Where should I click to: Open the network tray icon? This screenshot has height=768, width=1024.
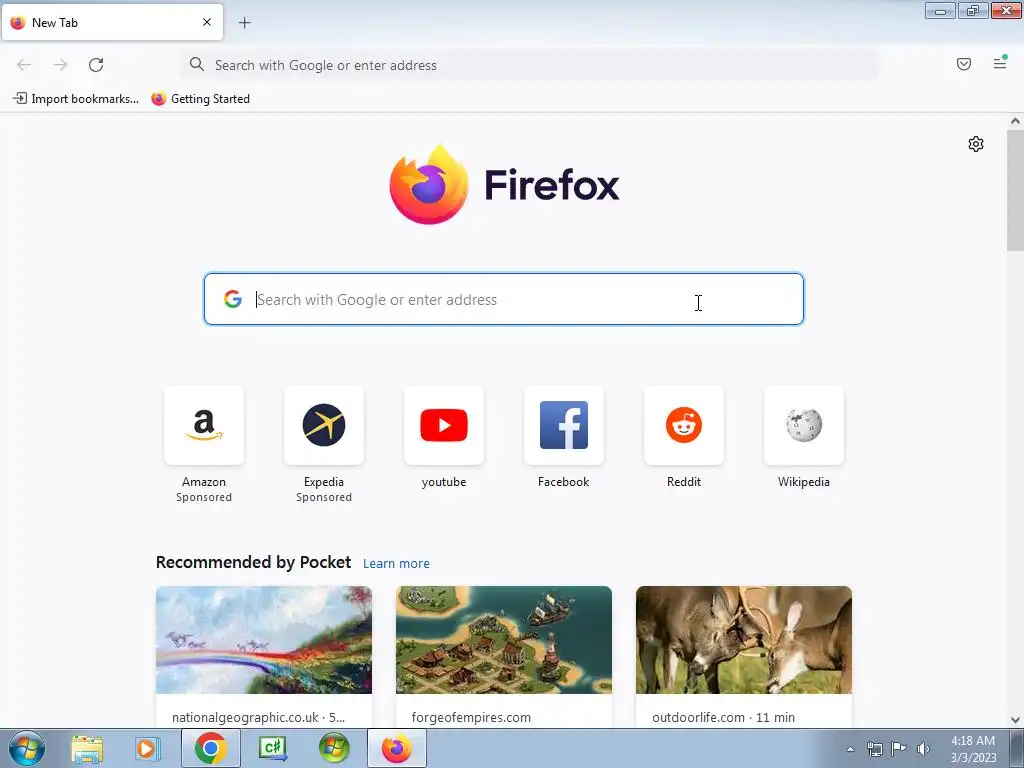(x=874, y=749)
